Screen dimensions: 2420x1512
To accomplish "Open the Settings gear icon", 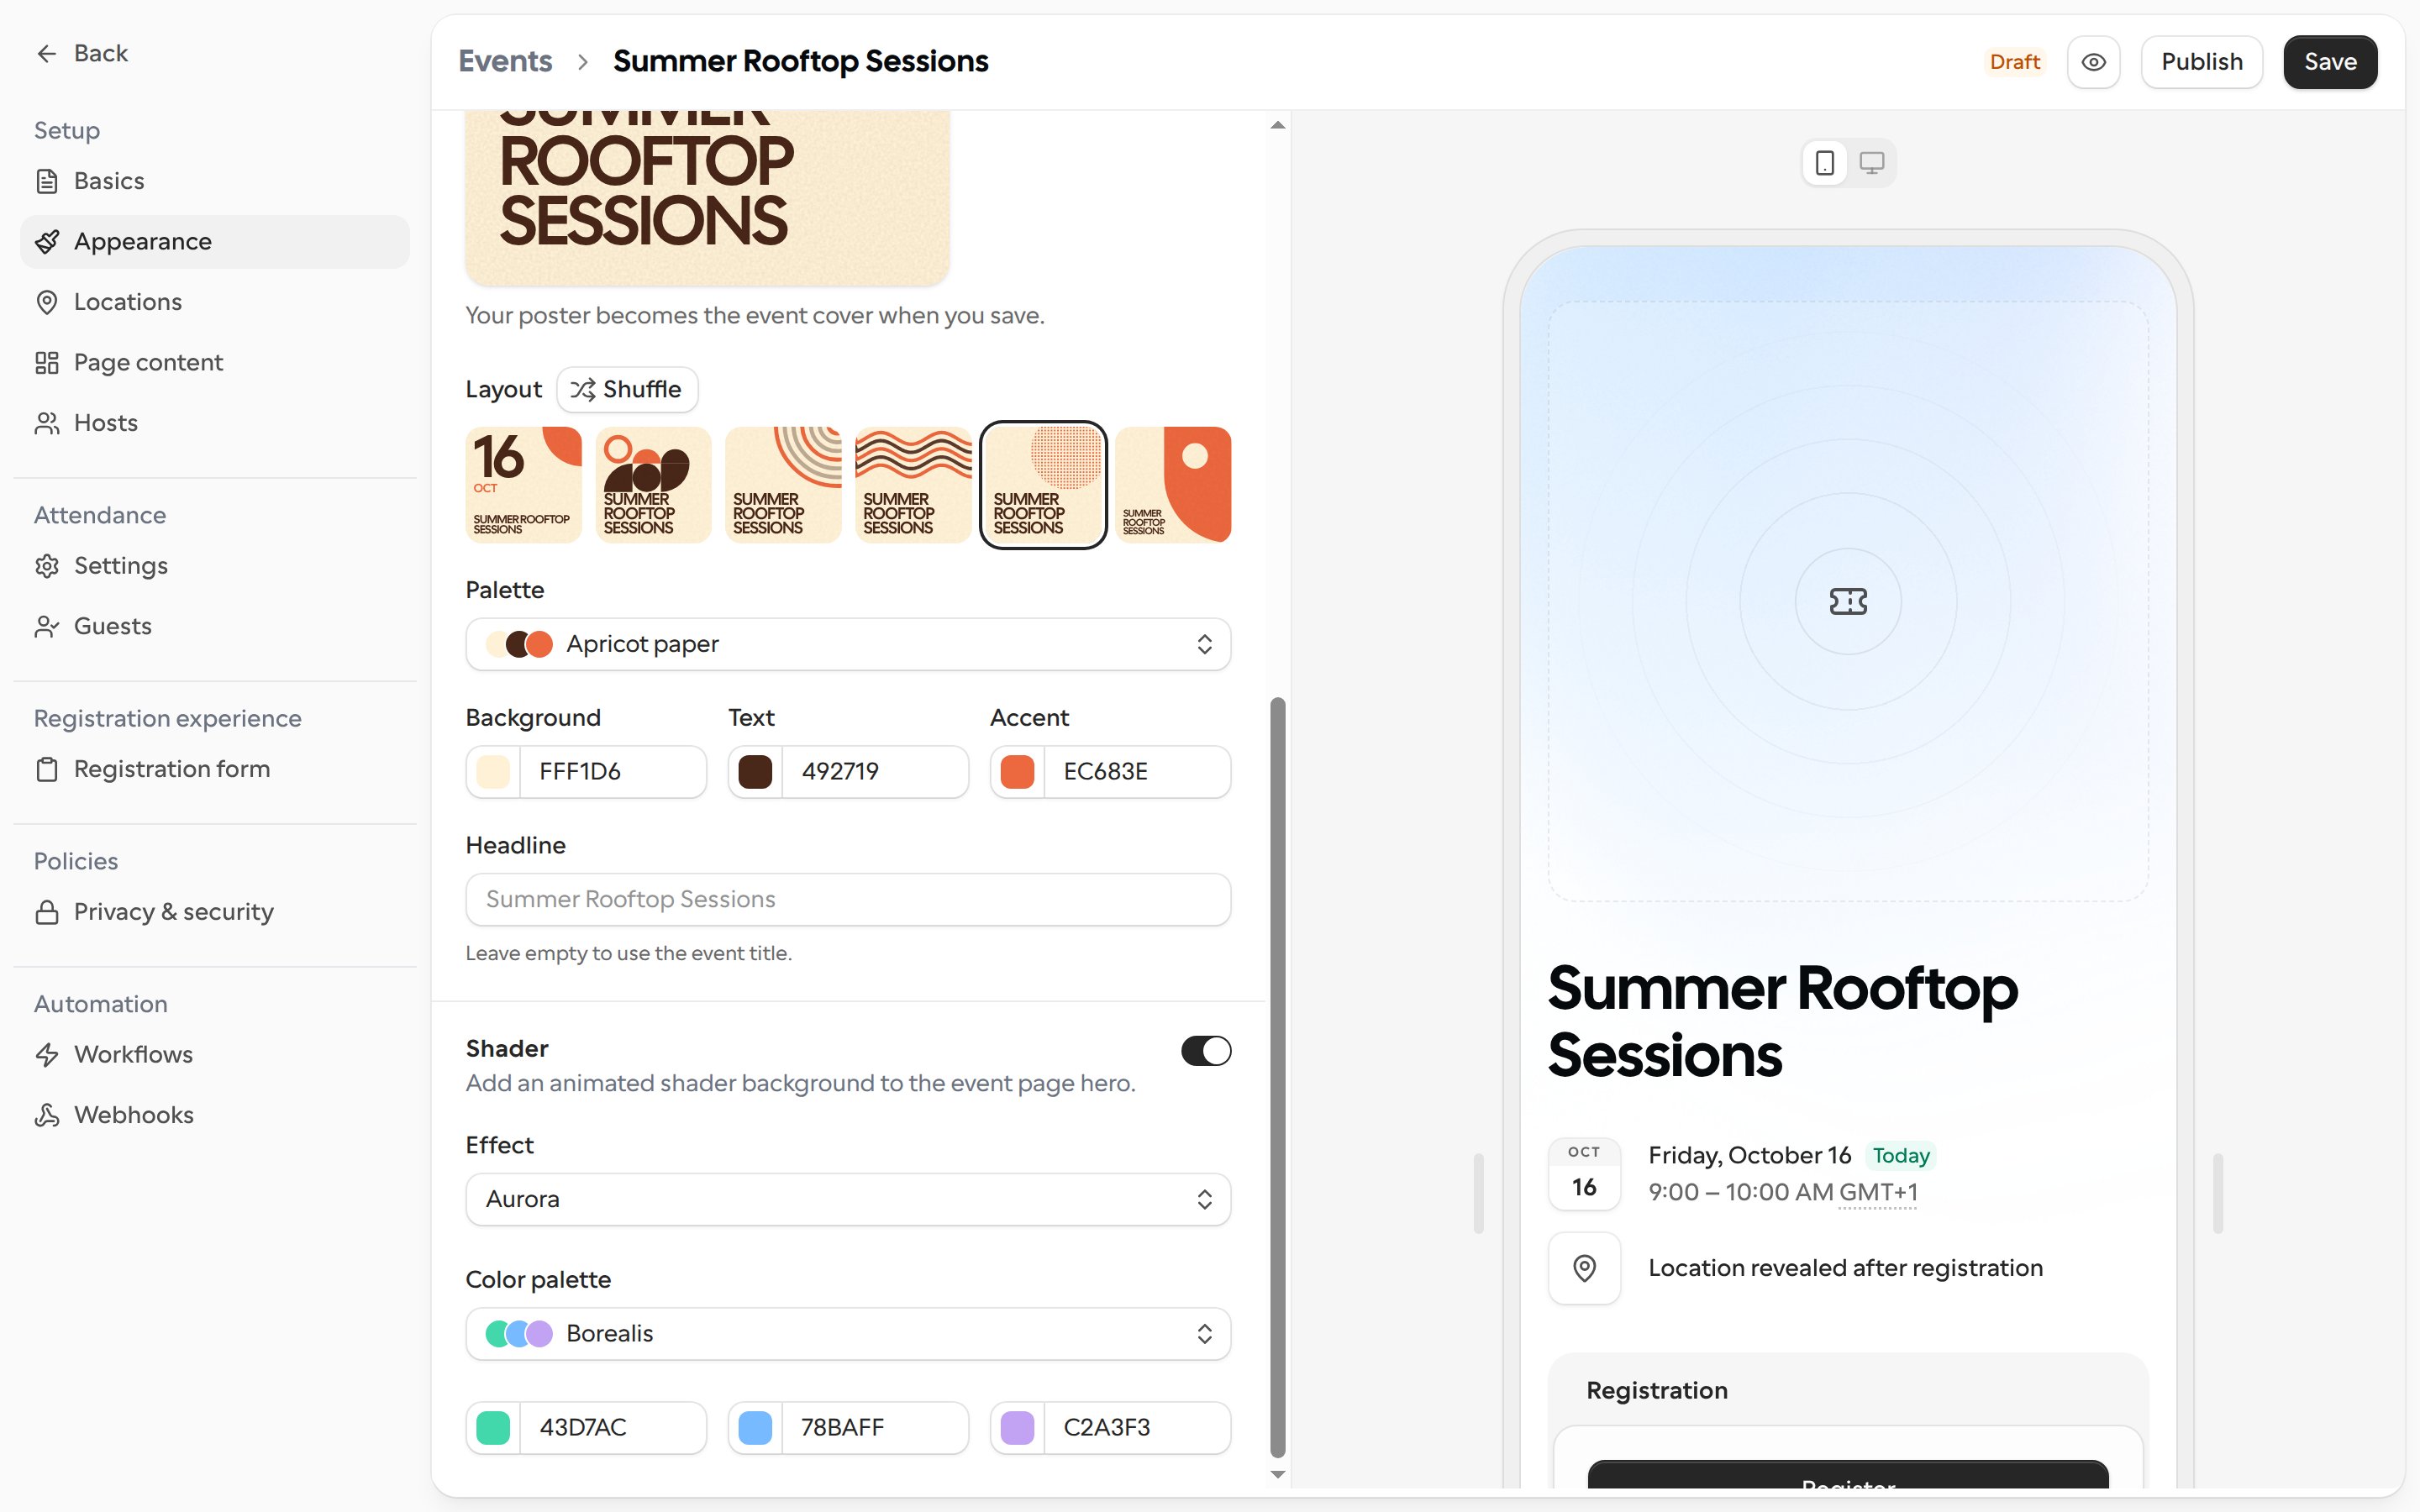I will (46, 566).
